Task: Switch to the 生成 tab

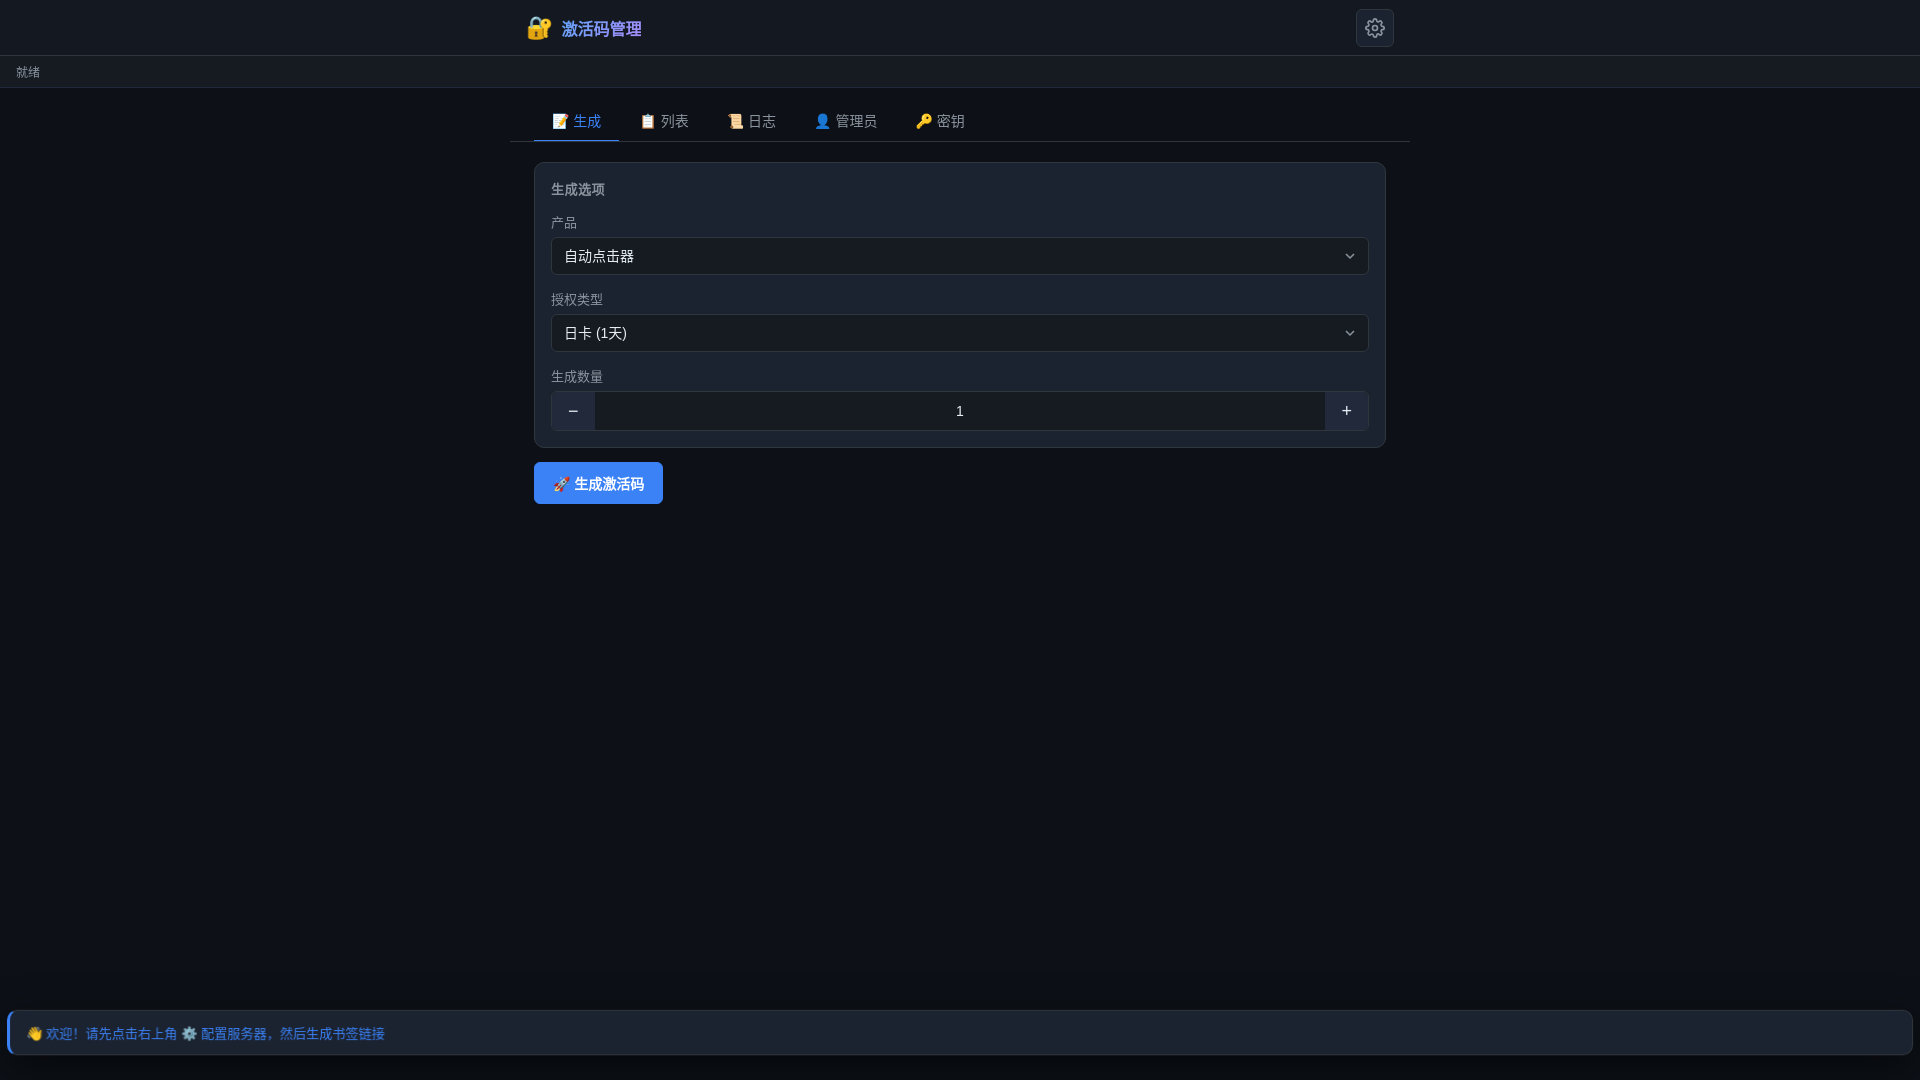Action: pos(576,121)
